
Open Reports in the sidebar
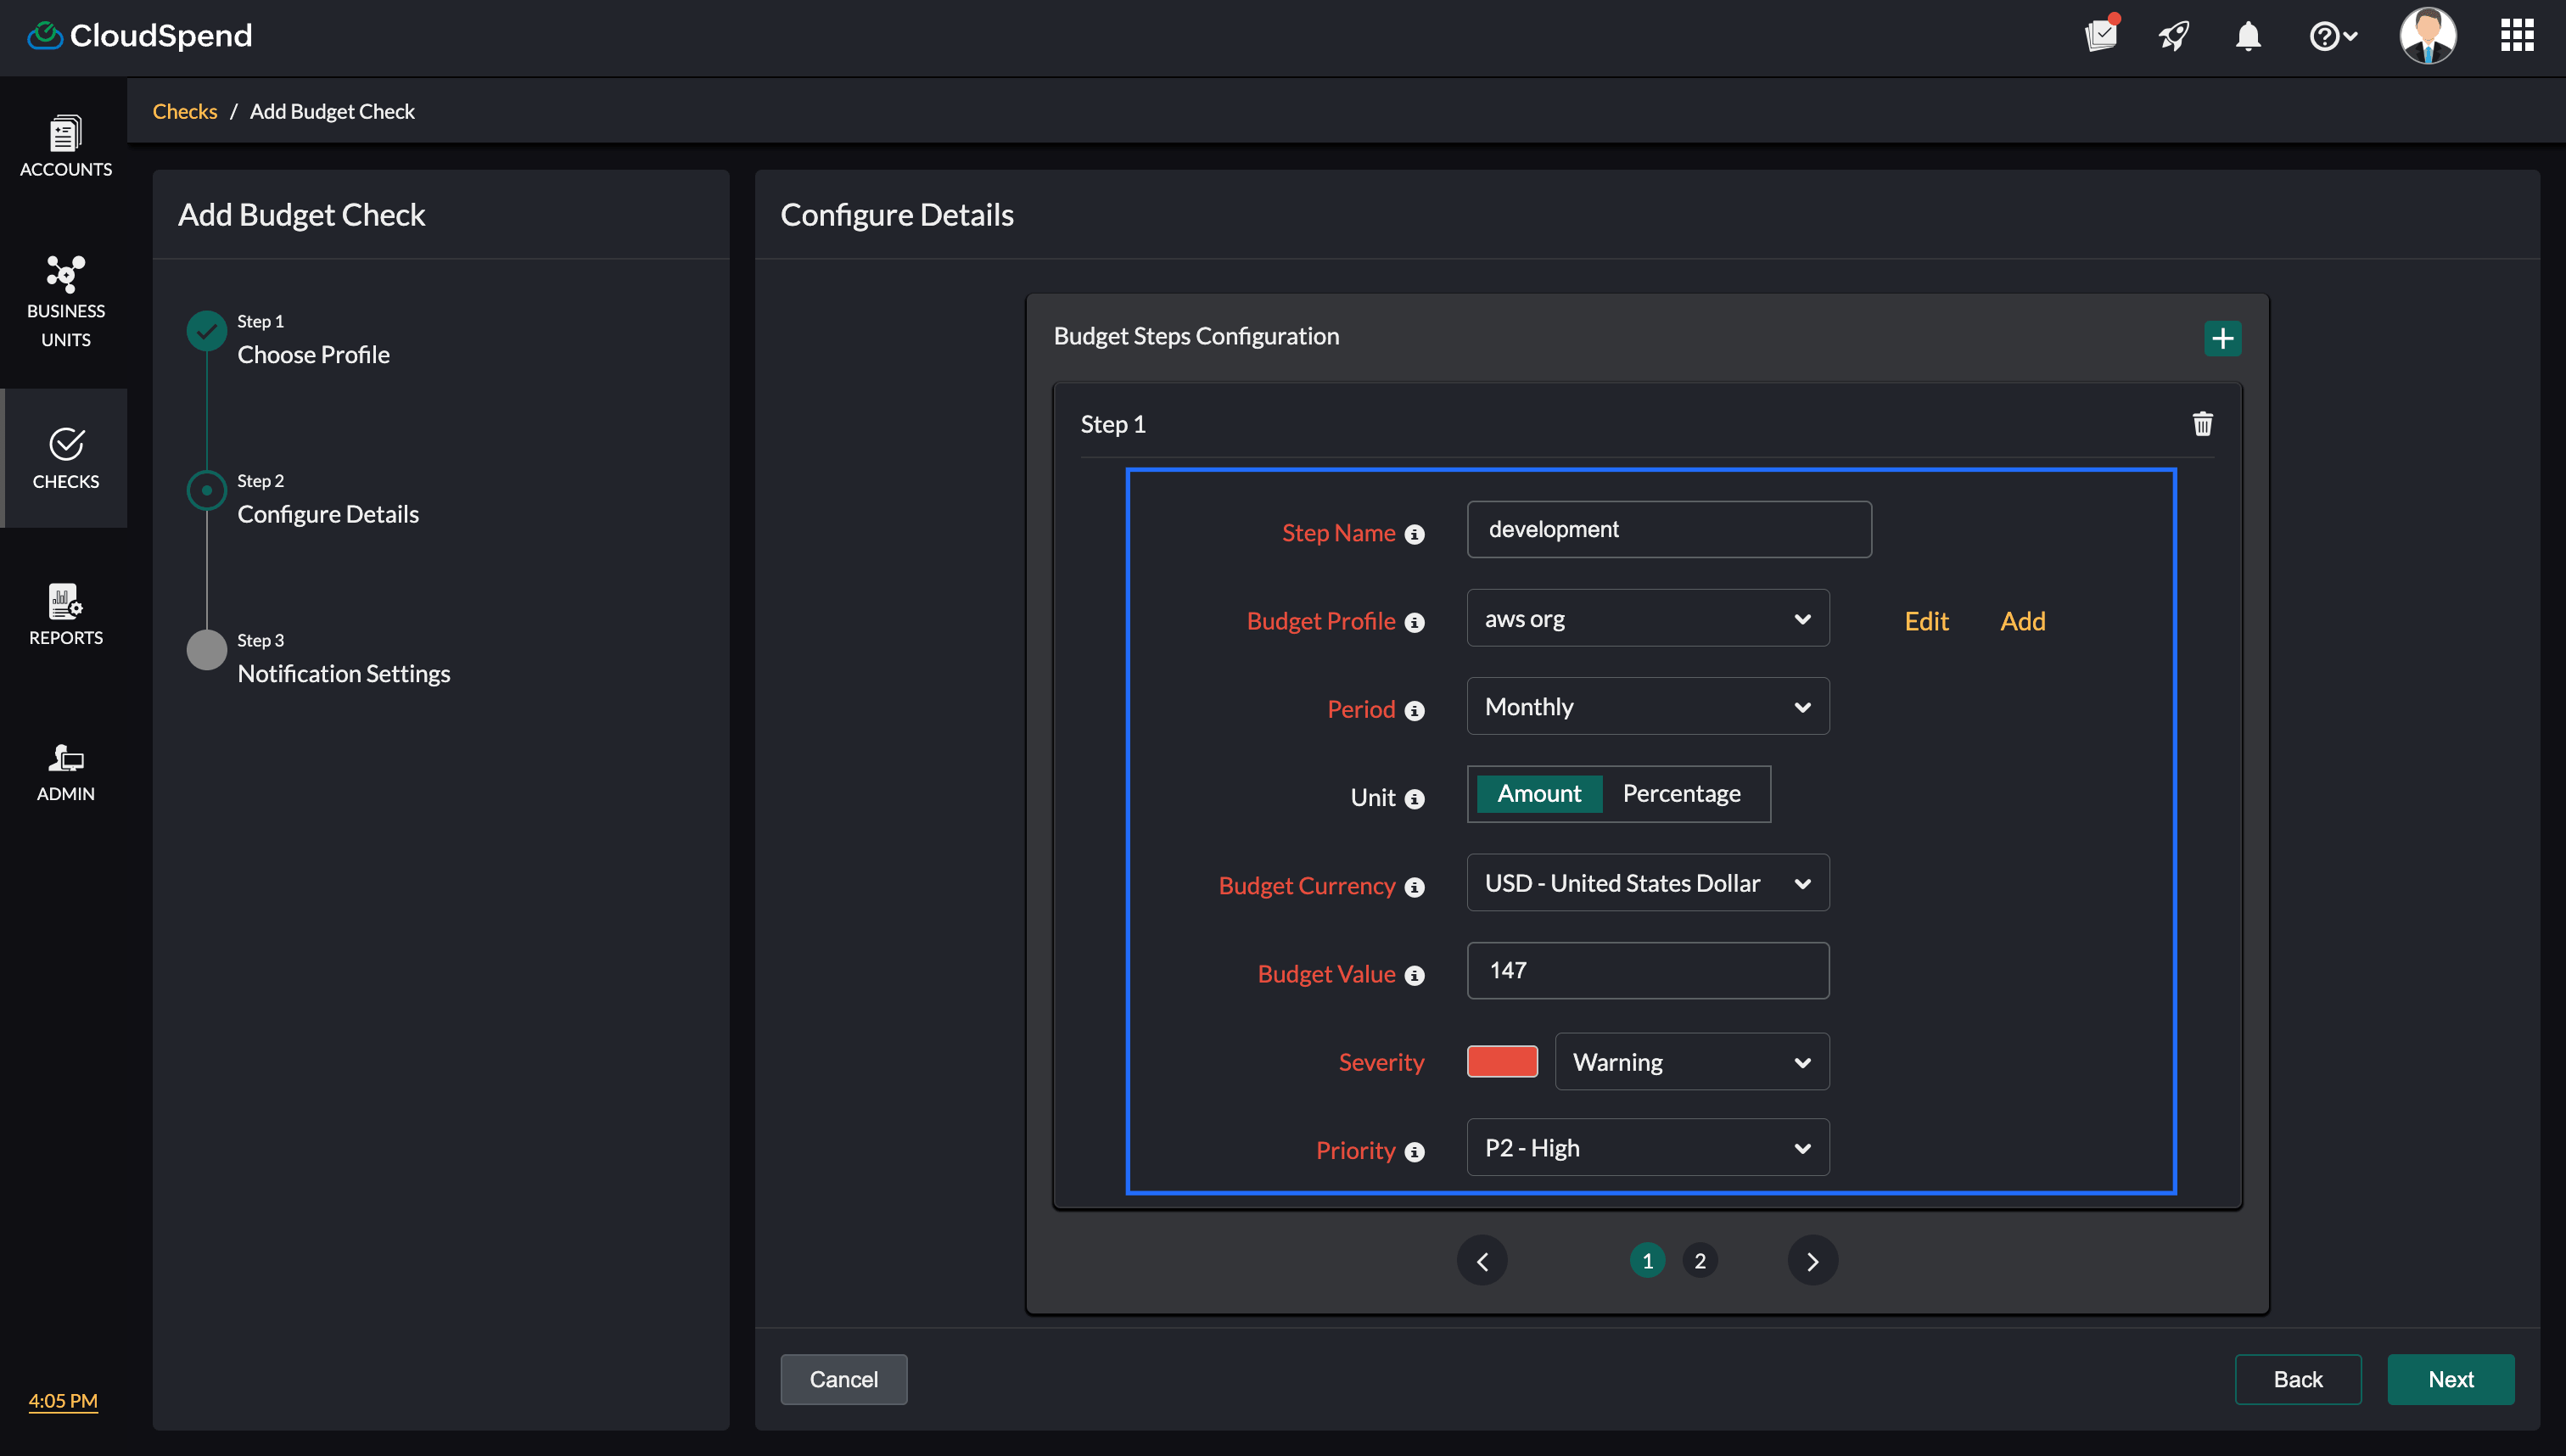click(x=65, y=615)
